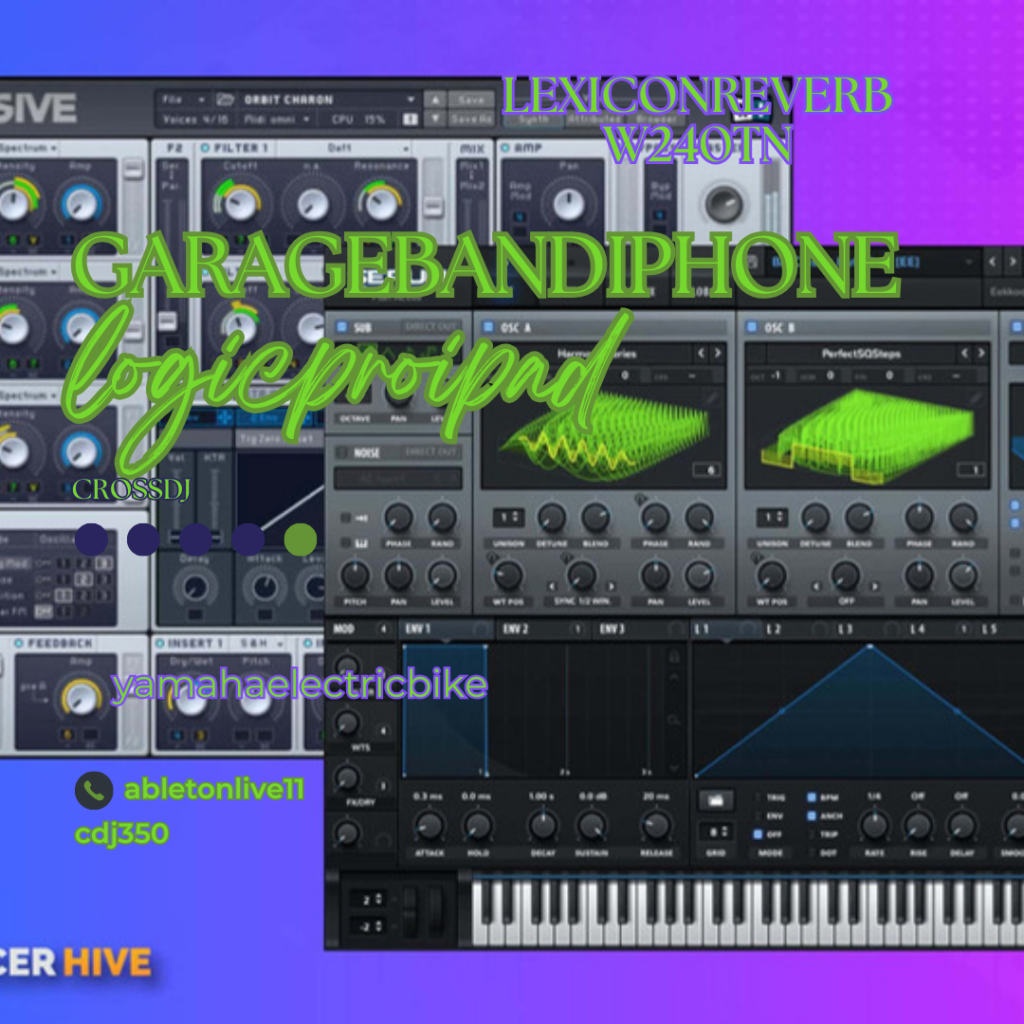This screenshot has height=1024, width=1024.
Task: Select the L 1 LFO tab
Action: point(725,629)
